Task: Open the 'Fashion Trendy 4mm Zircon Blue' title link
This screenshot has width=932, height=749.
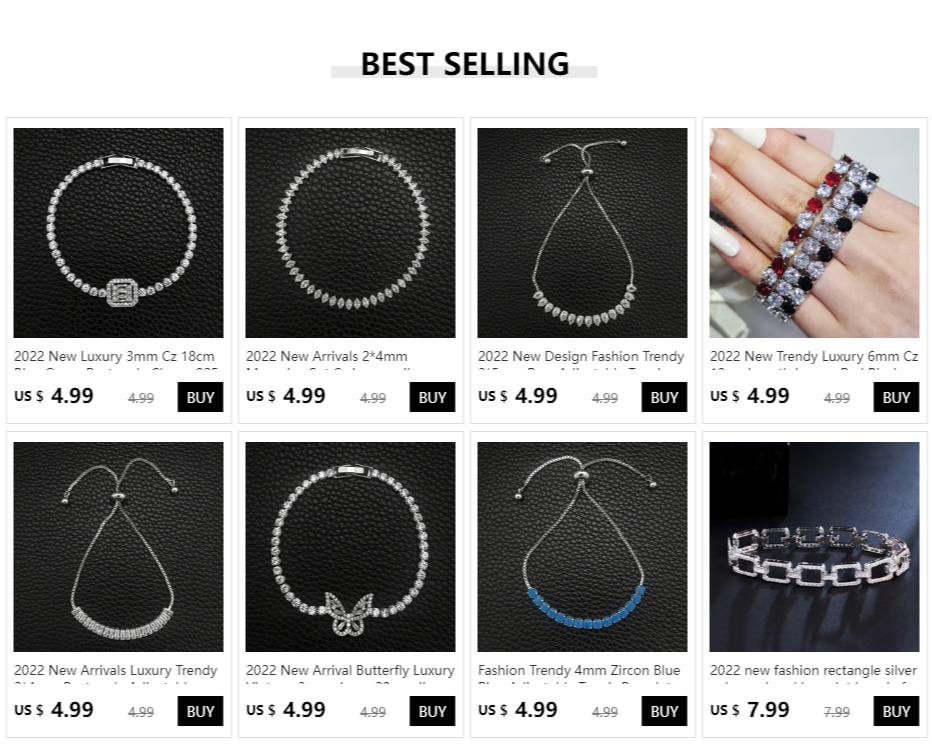Action: click(579, 671)
